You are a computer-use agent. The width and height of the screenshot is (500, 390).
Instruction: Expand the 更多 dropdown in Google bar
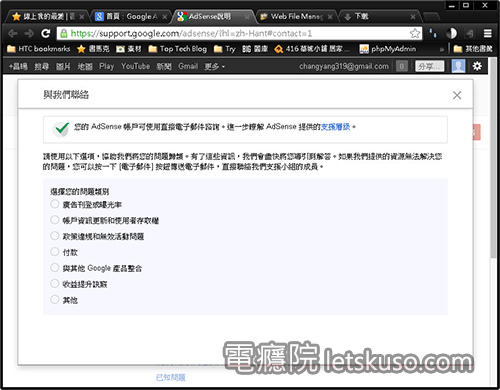click(x=214, y=66)
